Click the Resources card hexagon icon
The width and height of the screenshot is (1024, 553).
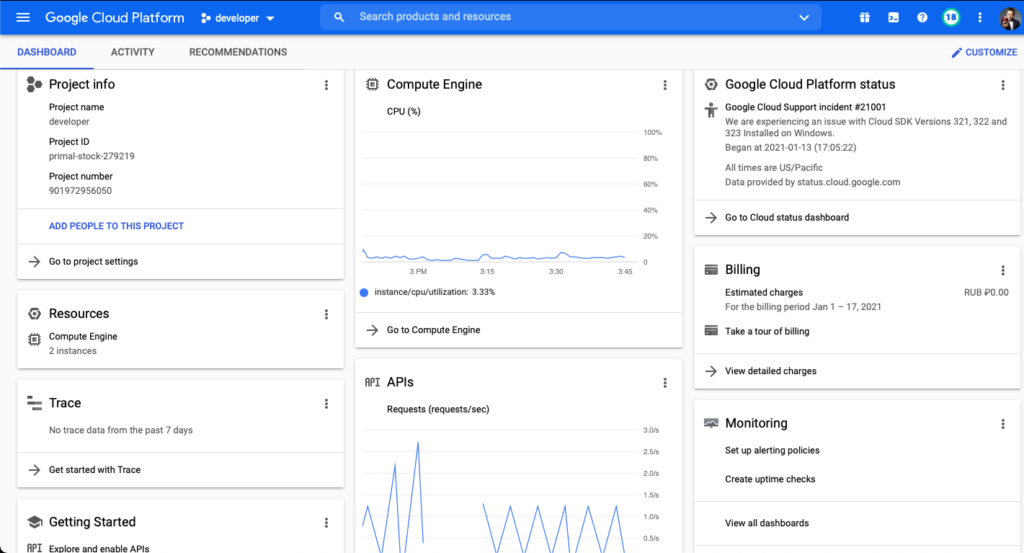tap(34, 314)
